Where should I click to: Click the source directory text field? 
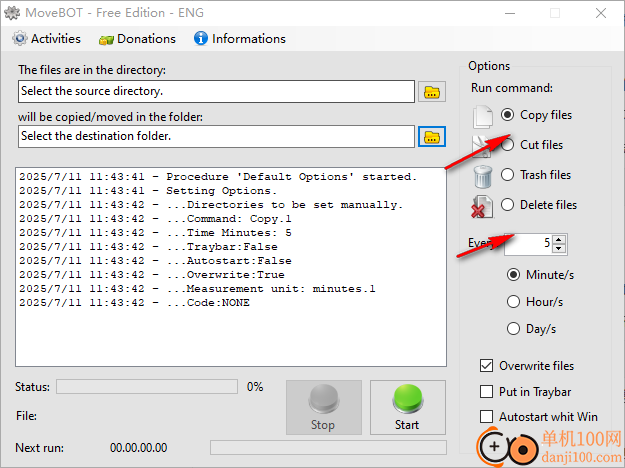(x=216, y=91)
